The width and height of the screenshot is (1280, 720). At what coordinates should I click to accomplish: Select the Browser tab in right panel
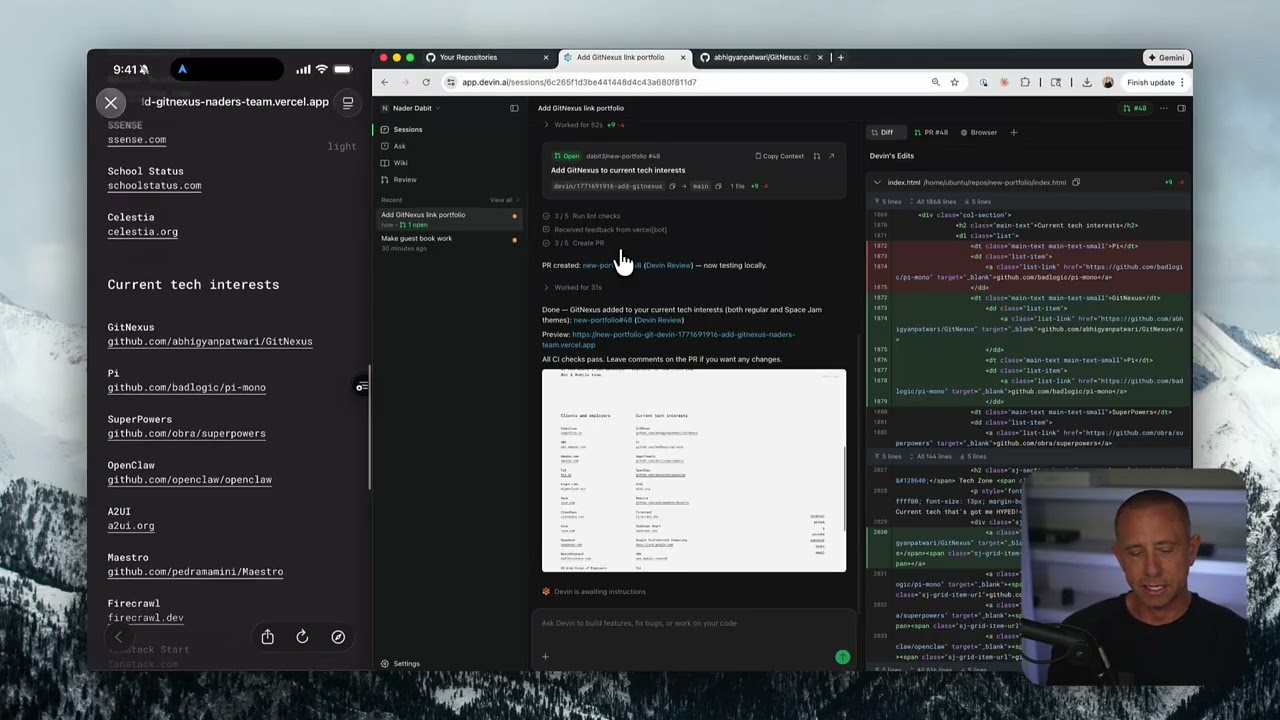pyautogui.click(x=979, y=132)
